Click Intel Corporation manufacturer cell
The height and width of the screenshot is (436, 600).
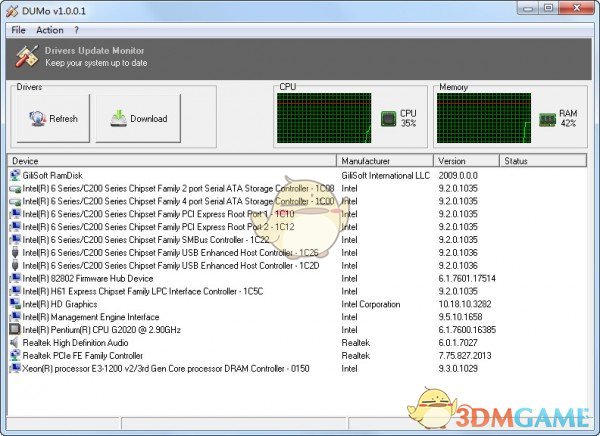click(x=371, y=304)
